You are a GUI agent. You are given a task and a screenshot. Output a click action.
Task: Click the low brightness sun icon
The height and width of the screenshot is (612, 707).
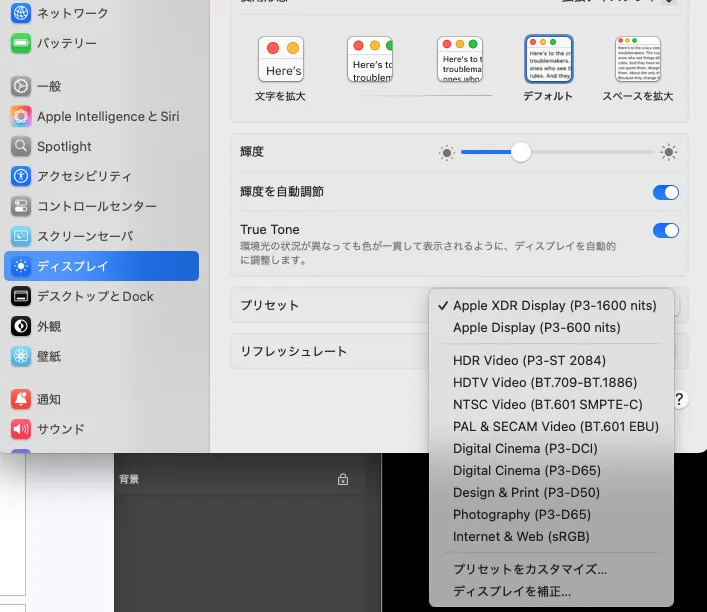tap(447, 153)
